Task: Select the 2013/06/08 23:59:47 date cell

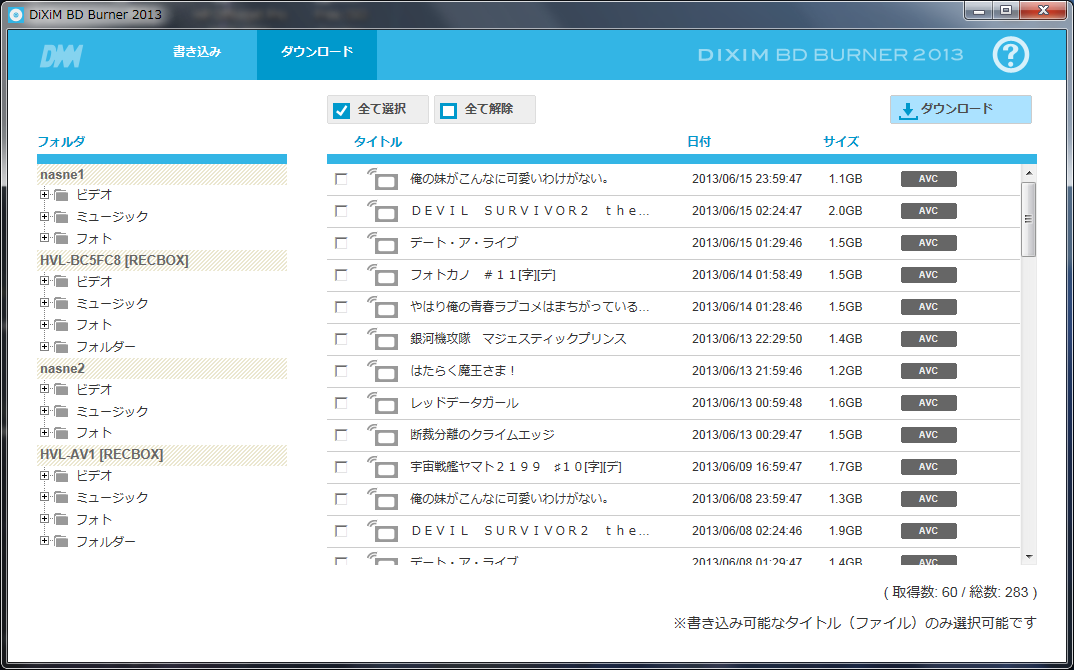Action: point(747,499)
